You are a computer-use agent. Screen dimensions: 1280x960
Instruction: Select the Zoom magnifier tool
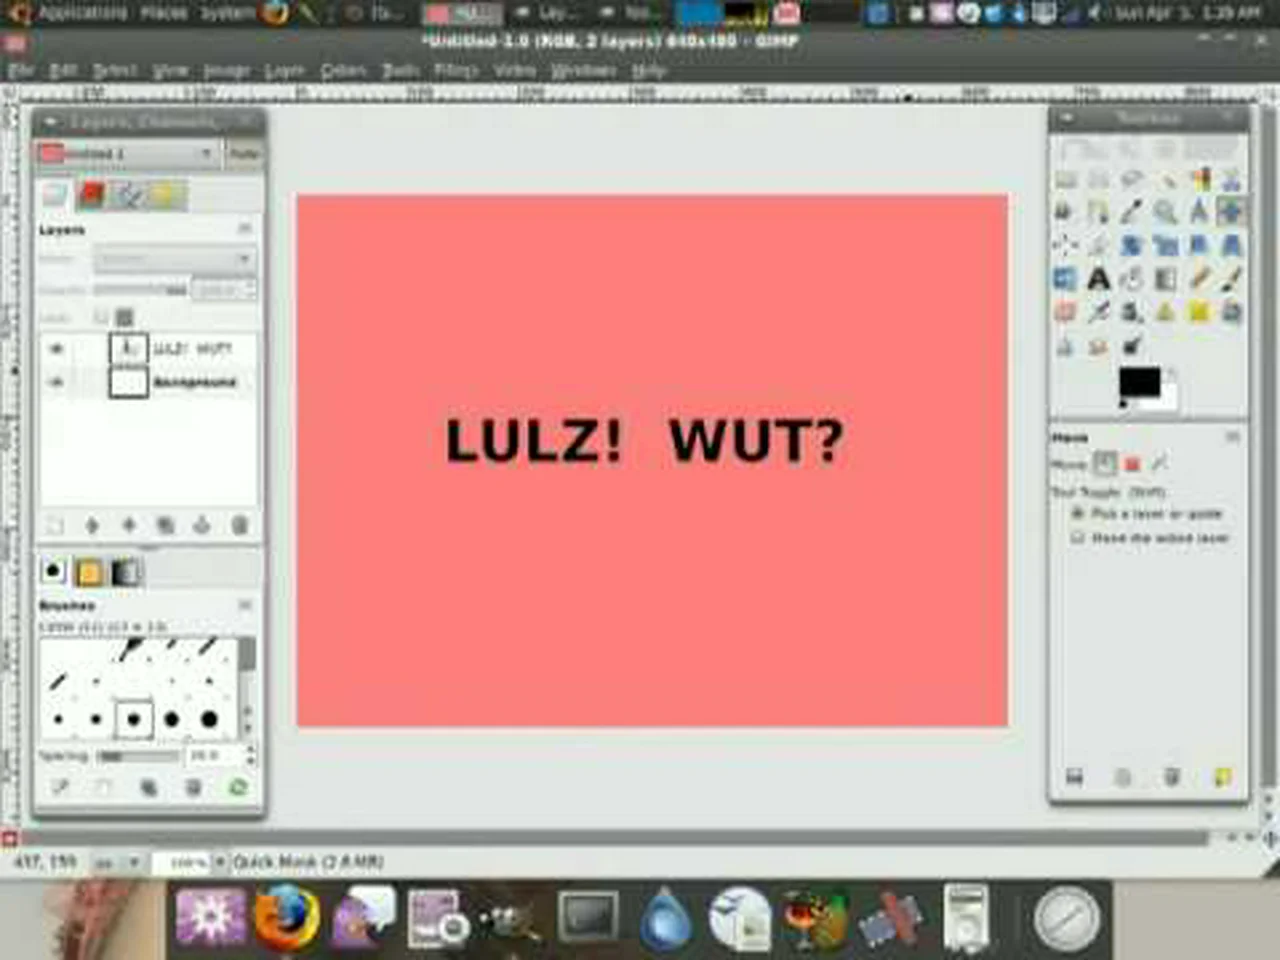(x=1165, y=212)
